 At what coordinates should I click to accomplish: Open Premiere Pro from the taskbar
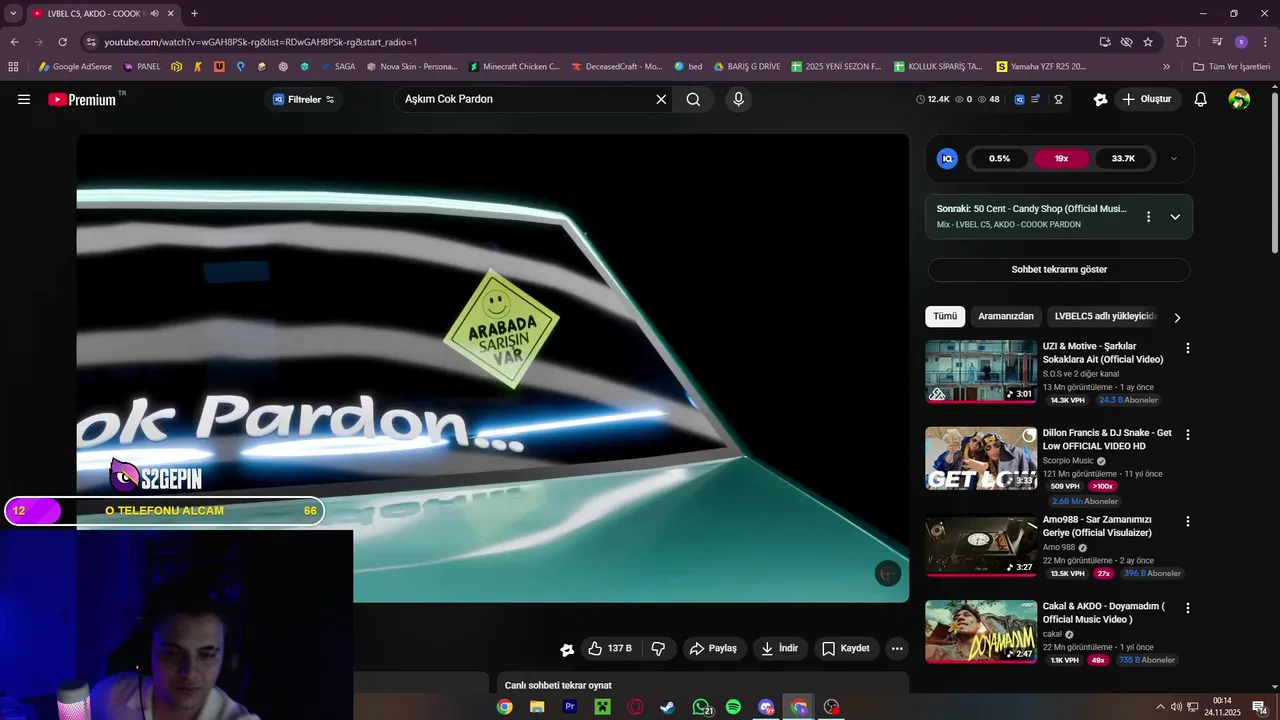(x=570, y=707)
